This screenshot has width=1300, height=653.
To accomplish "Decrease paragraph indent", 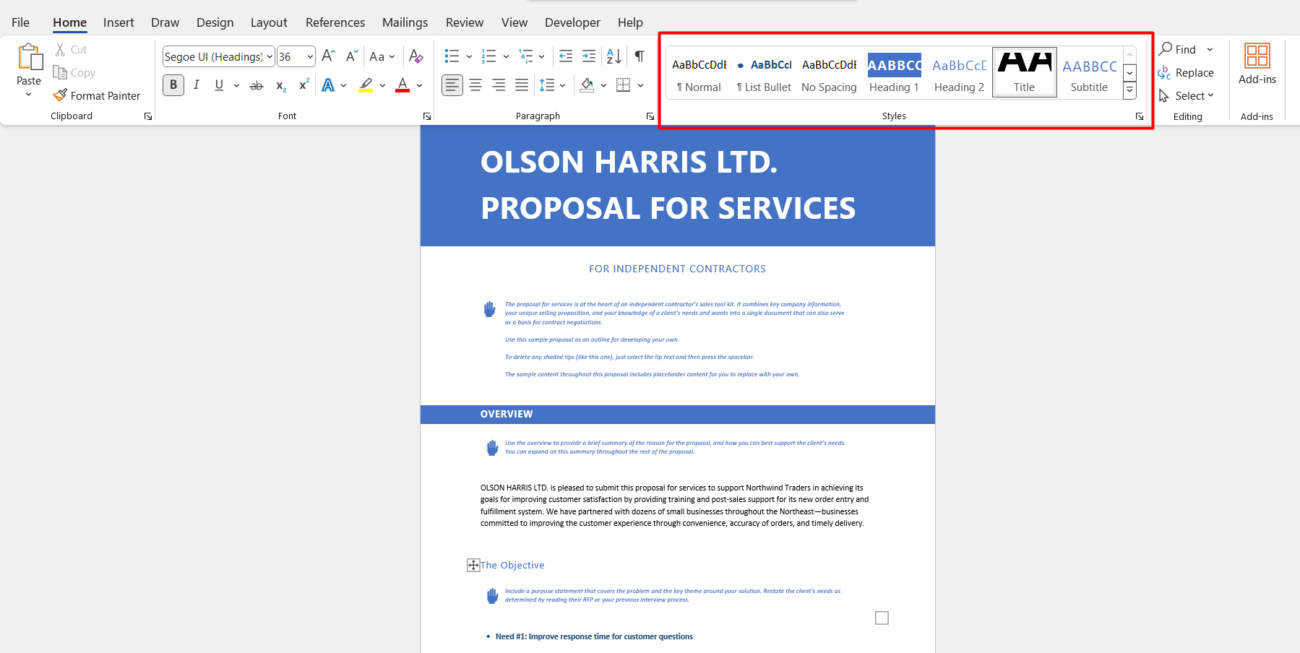I will point(566,56).
